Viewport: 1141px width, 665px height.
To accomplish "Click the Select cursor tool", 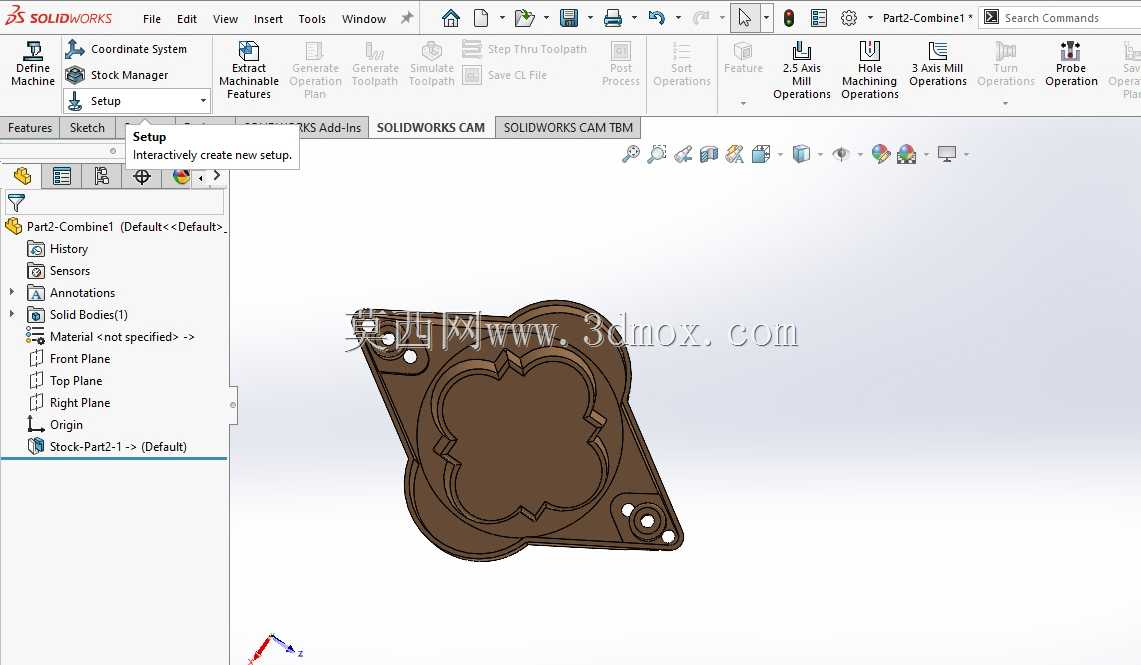I will point(744,18).
